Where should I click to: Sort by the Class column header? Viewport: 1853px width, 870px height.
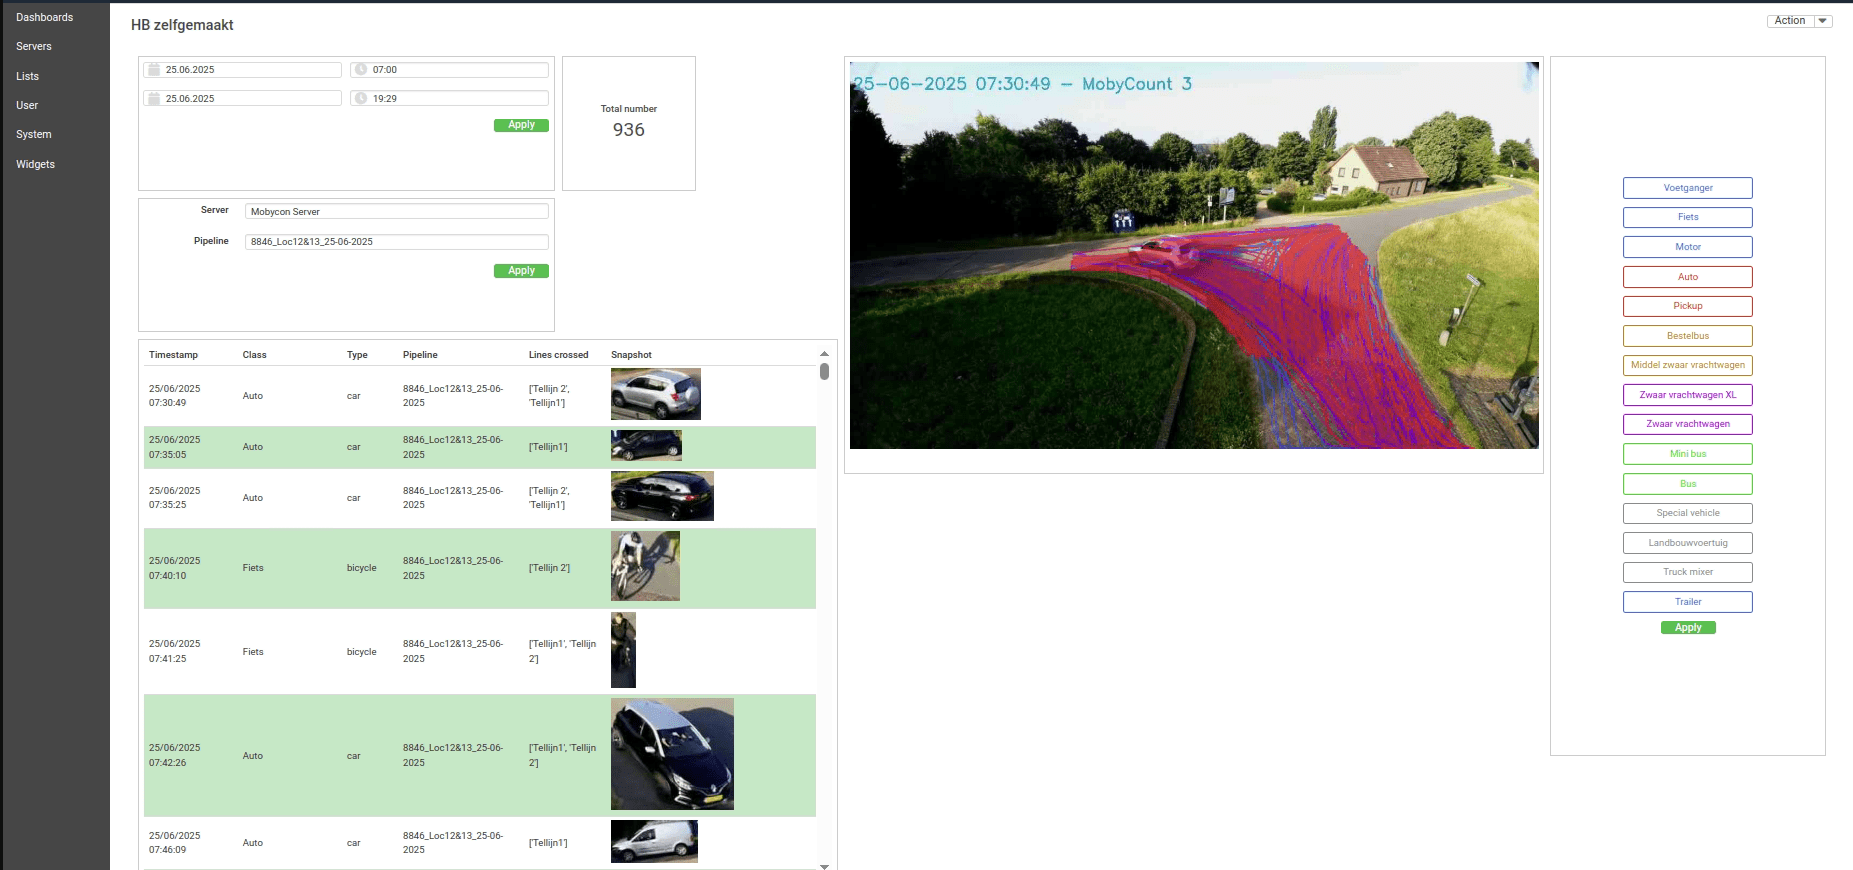click(254, 355)
